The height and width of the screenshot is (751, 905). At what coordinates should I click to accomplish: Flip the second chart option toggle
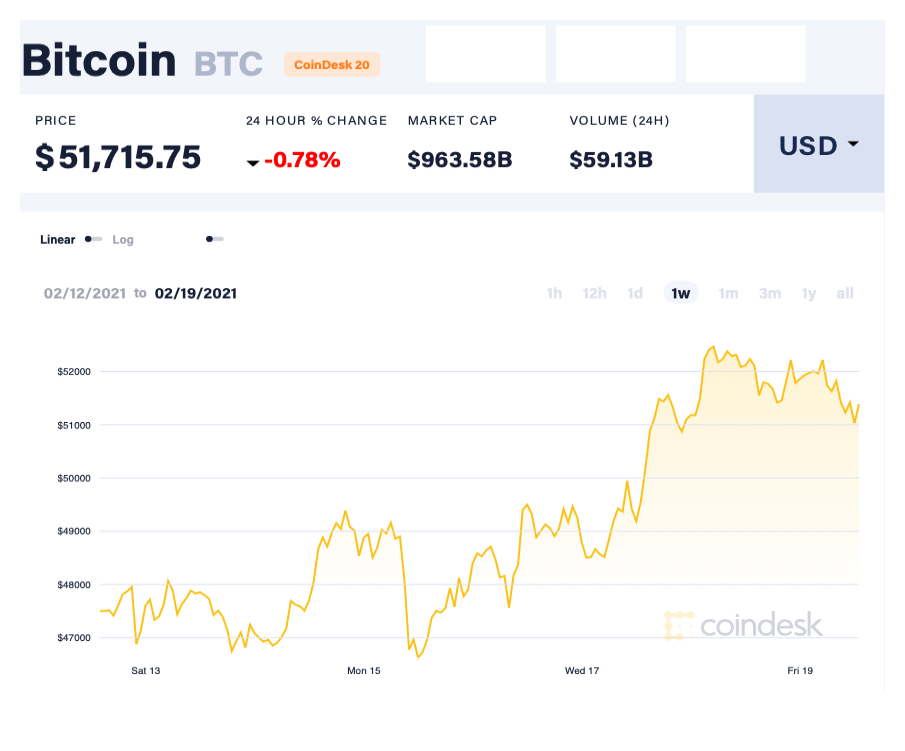pos(214,240)
